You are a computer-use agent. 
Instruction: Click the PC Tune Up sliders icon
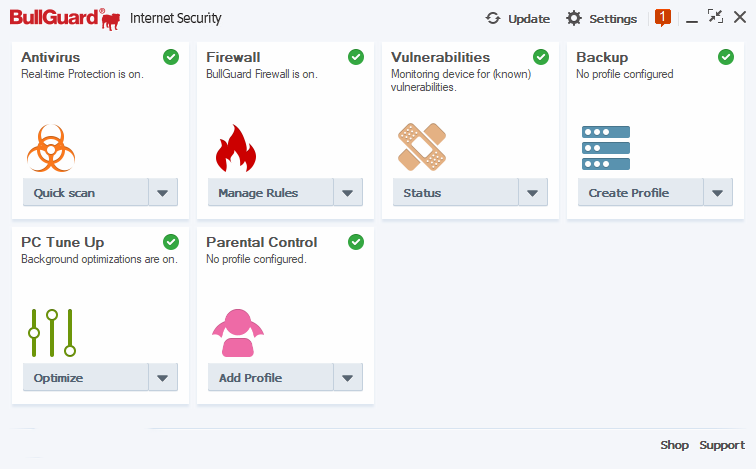point(52,333)
